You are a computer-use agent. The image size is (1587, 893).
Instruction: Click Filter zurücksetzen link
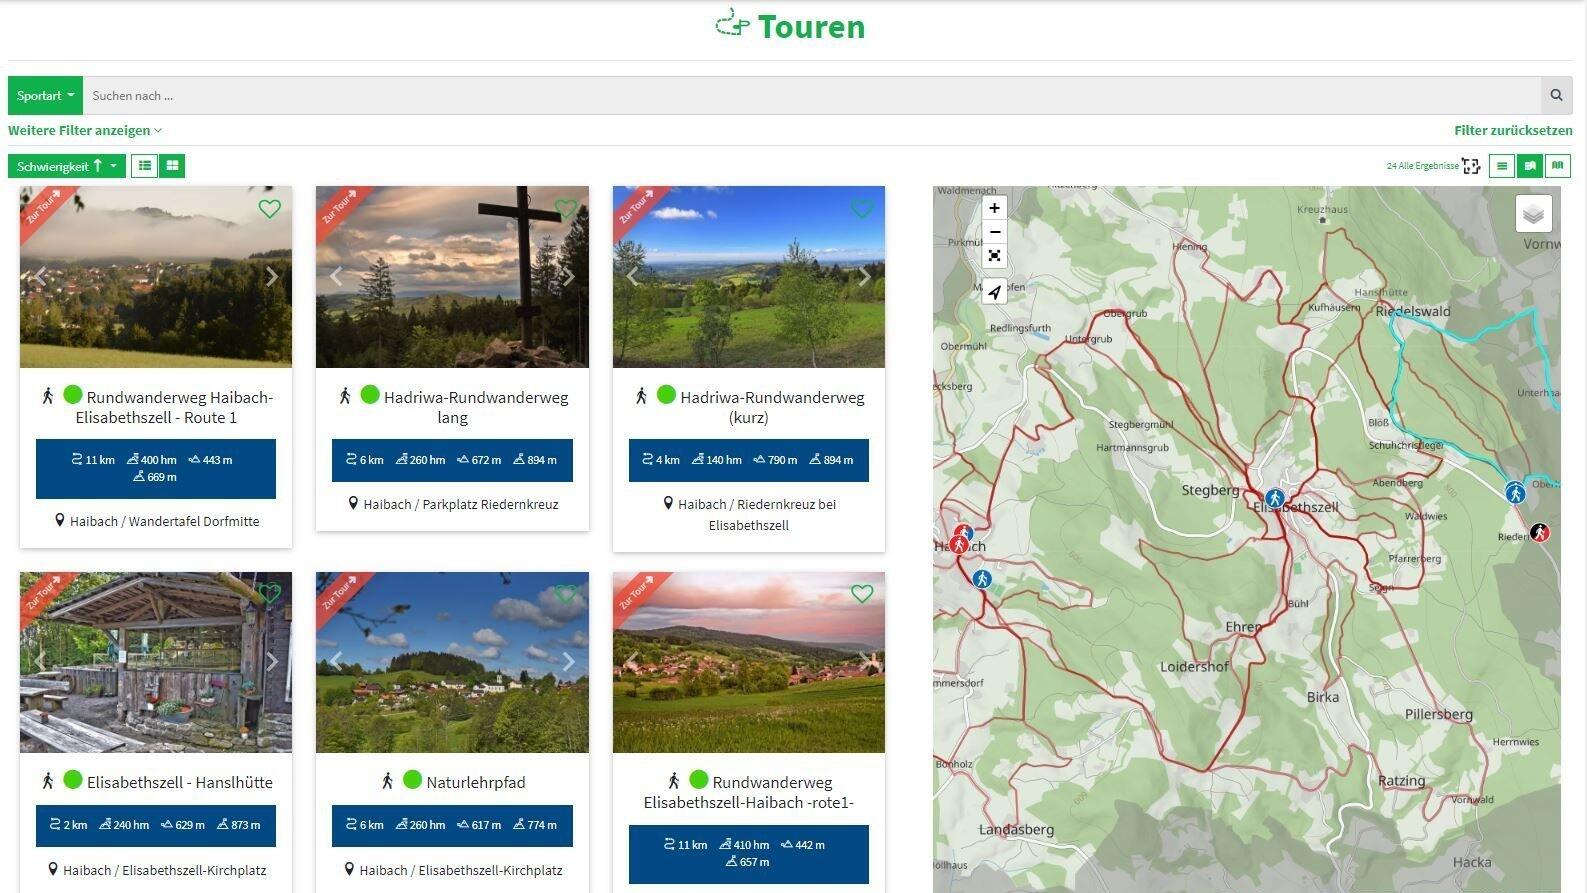[x=1512, y=130]
